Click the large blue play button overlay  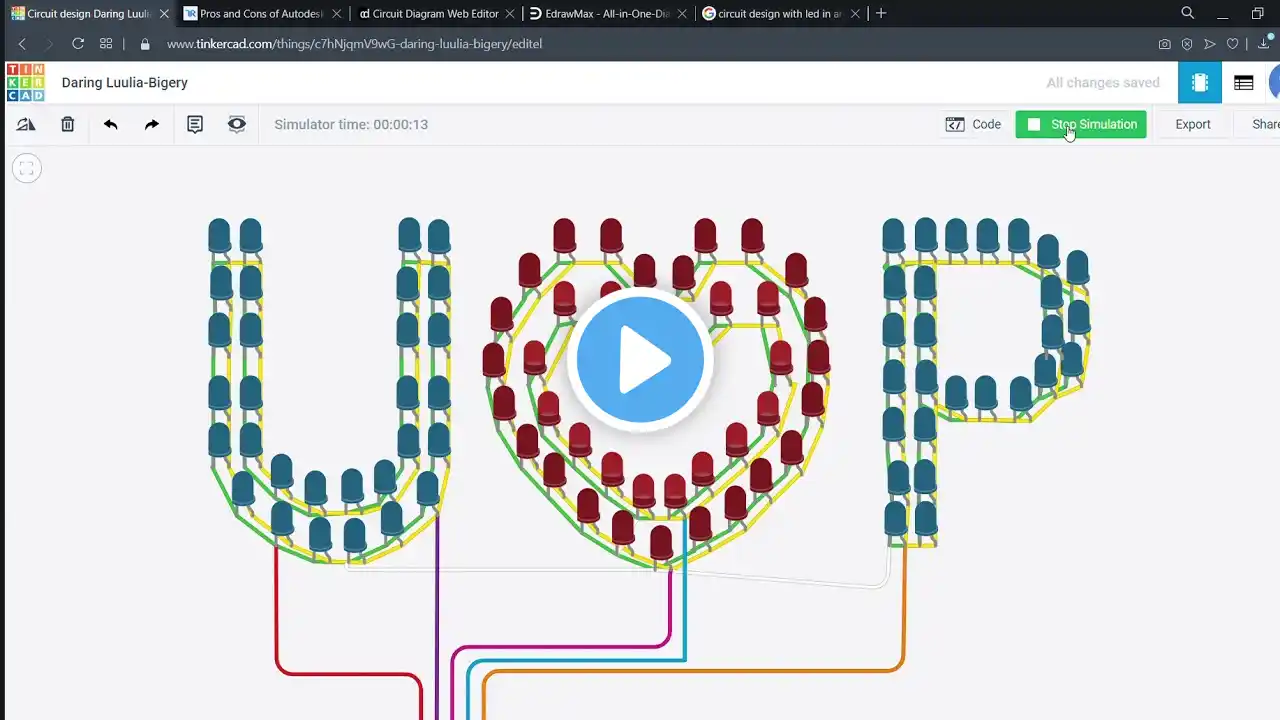[640, 360]
